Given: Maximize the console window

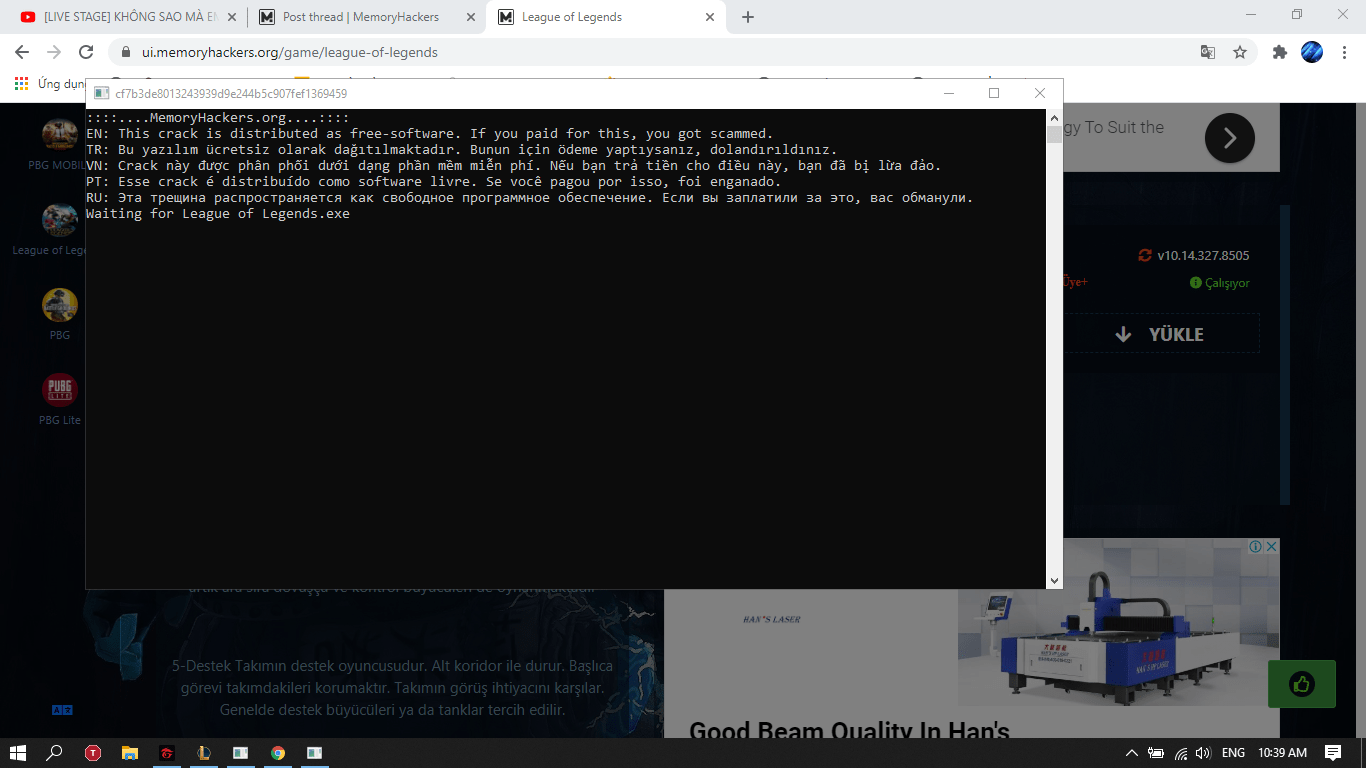Looking at the screenshot, I should (x=994, y=93).
